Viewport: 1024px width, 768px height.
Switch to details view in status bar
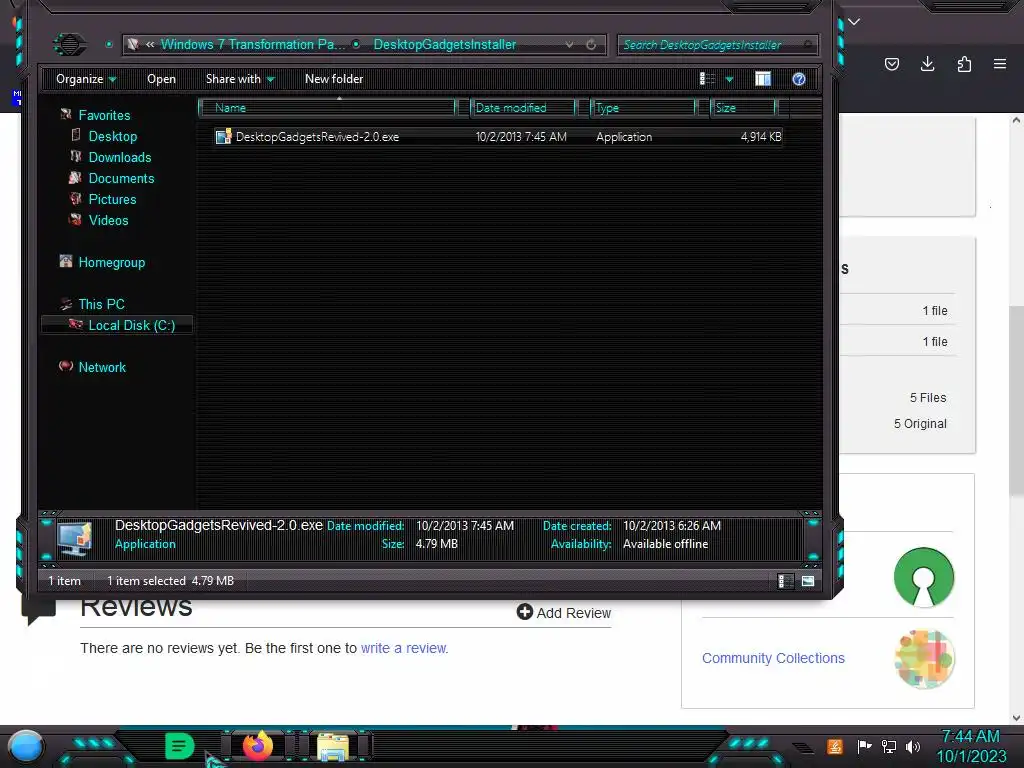click(x=786, y=581)
